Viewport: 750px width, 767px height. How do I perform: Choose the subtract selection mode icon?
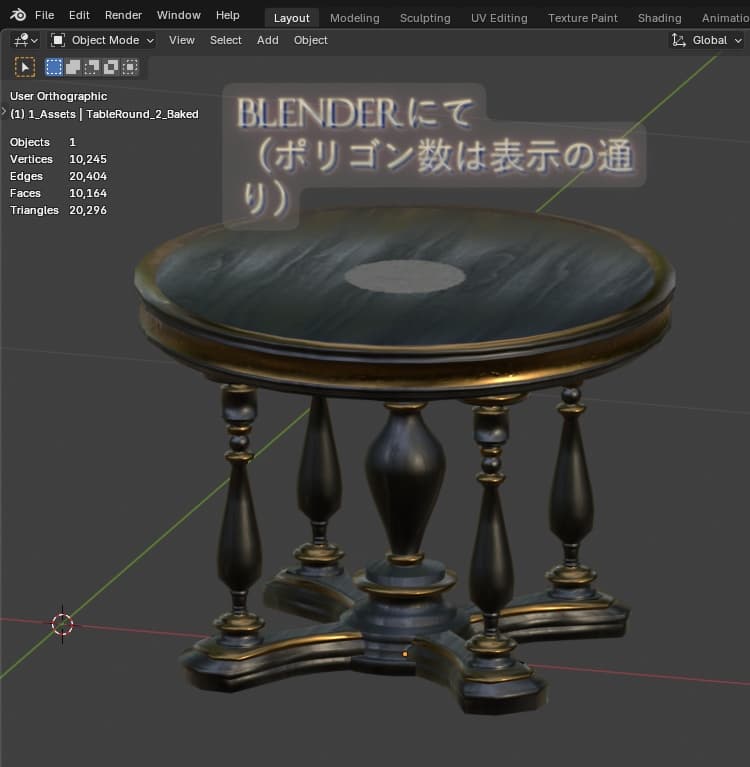coord(92,67)
